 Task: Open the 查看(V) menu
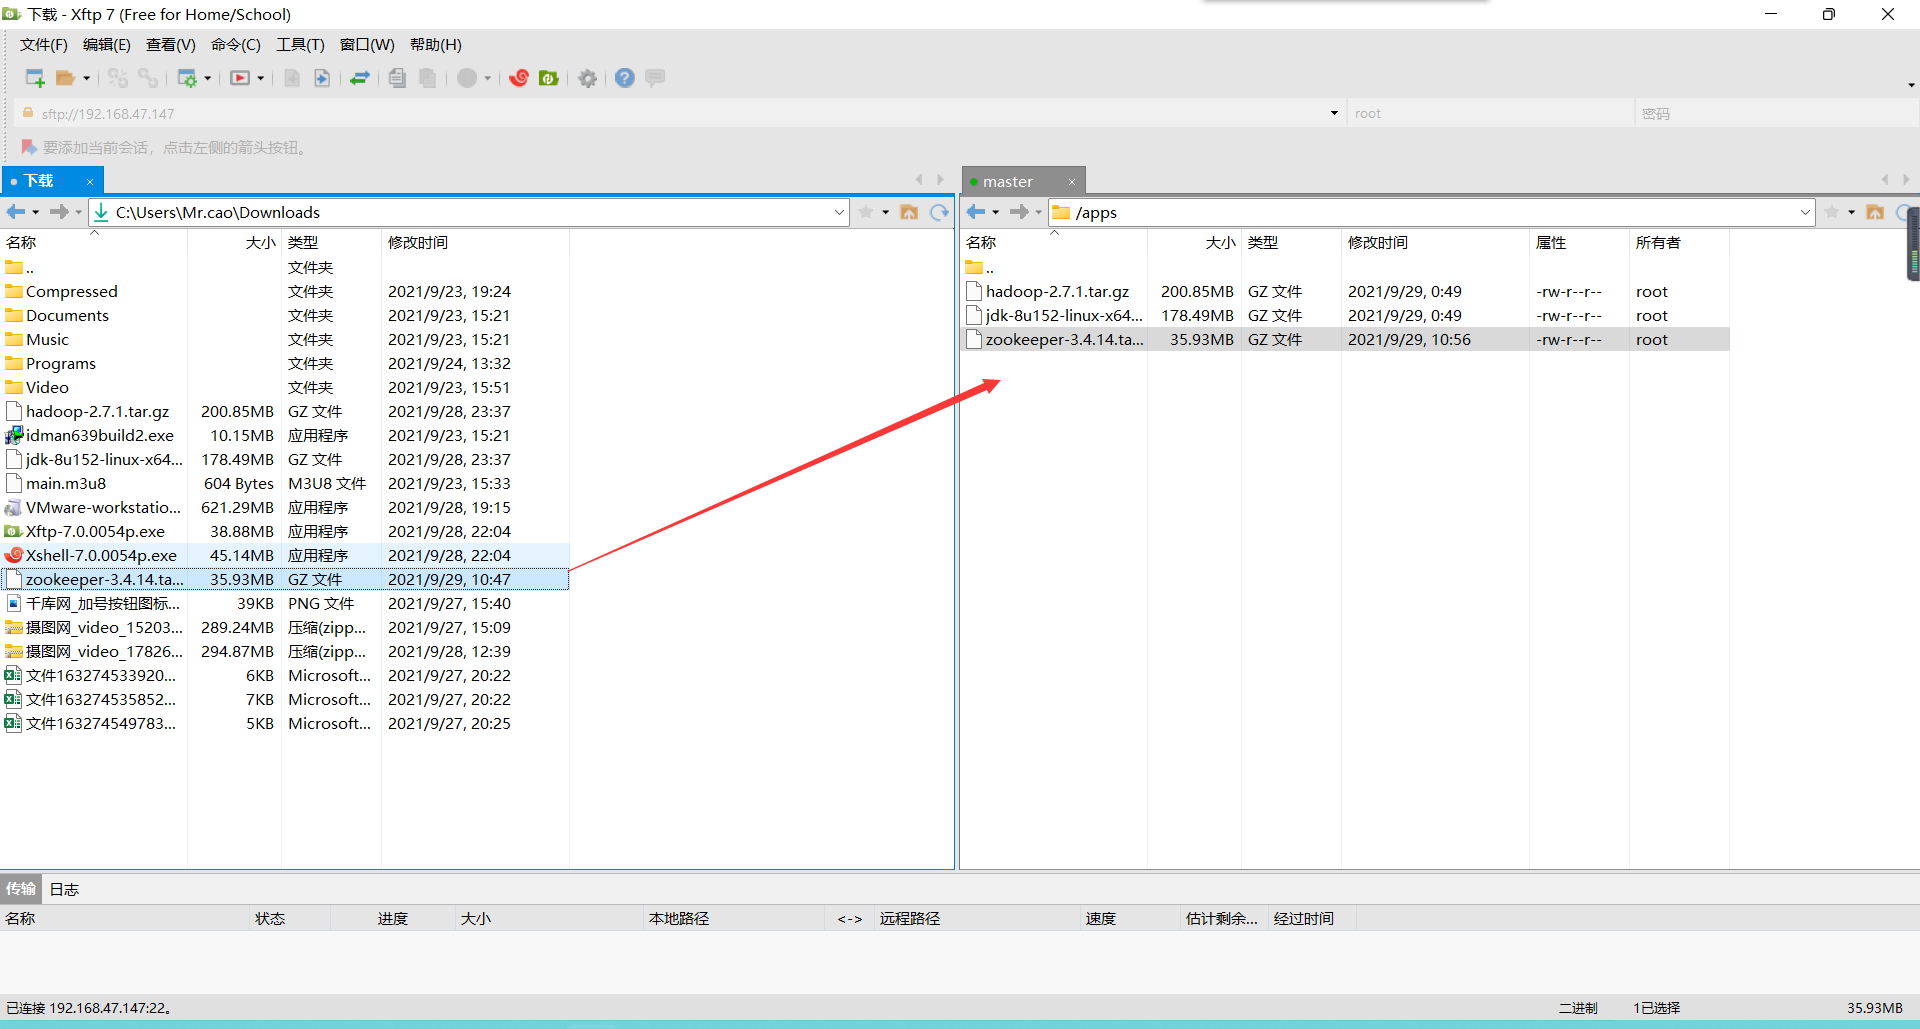pos(171,45)
